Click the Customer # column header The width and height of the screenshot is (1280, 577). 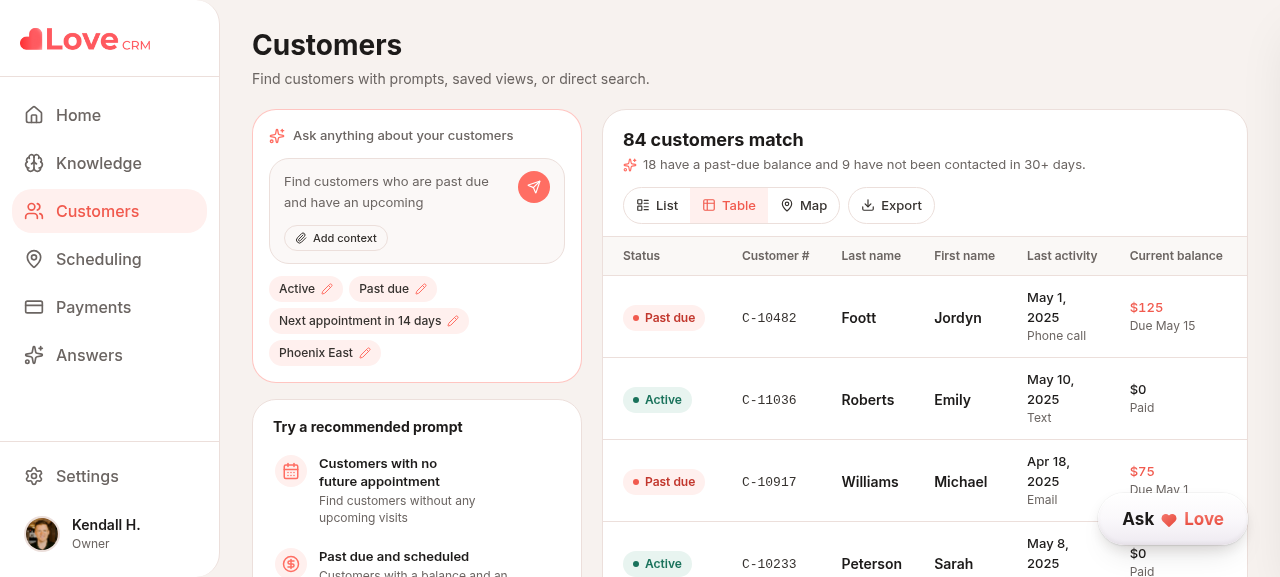[775, 256]
